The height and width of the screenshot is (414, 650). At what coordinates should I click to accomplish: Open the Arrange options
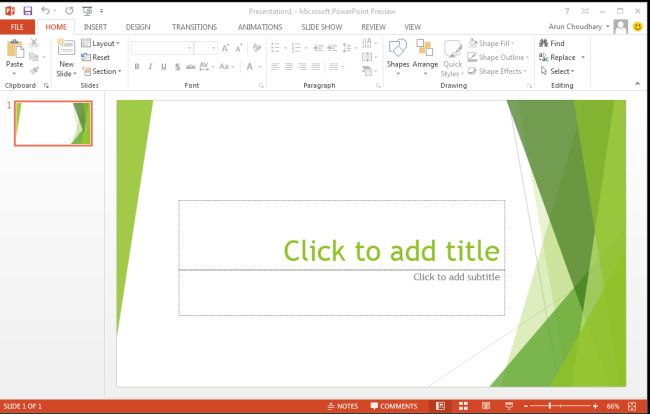click(425, 57)
